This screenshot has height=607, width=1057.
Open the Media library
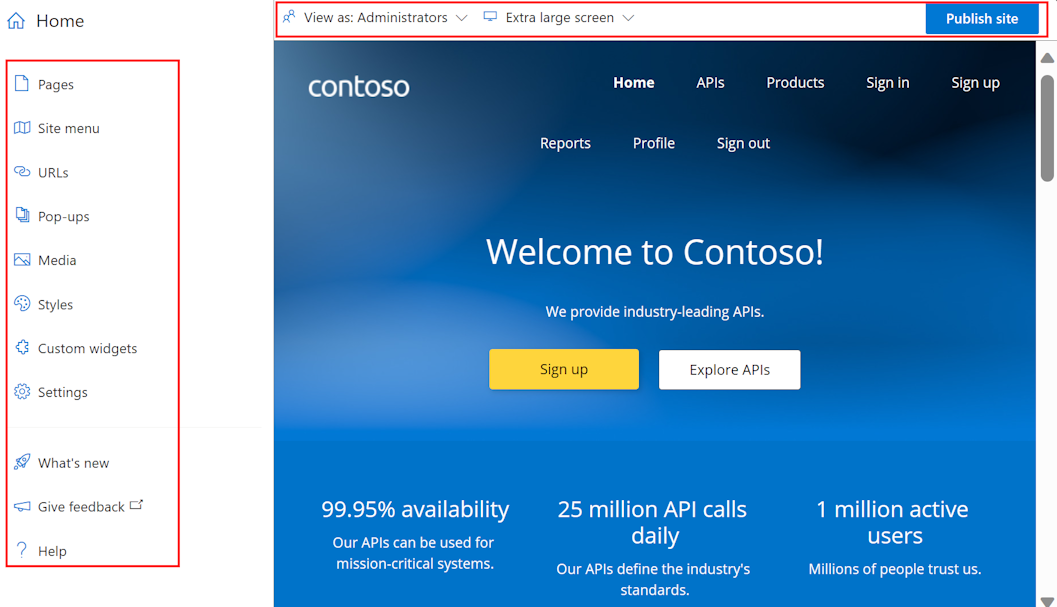(57, 260)
